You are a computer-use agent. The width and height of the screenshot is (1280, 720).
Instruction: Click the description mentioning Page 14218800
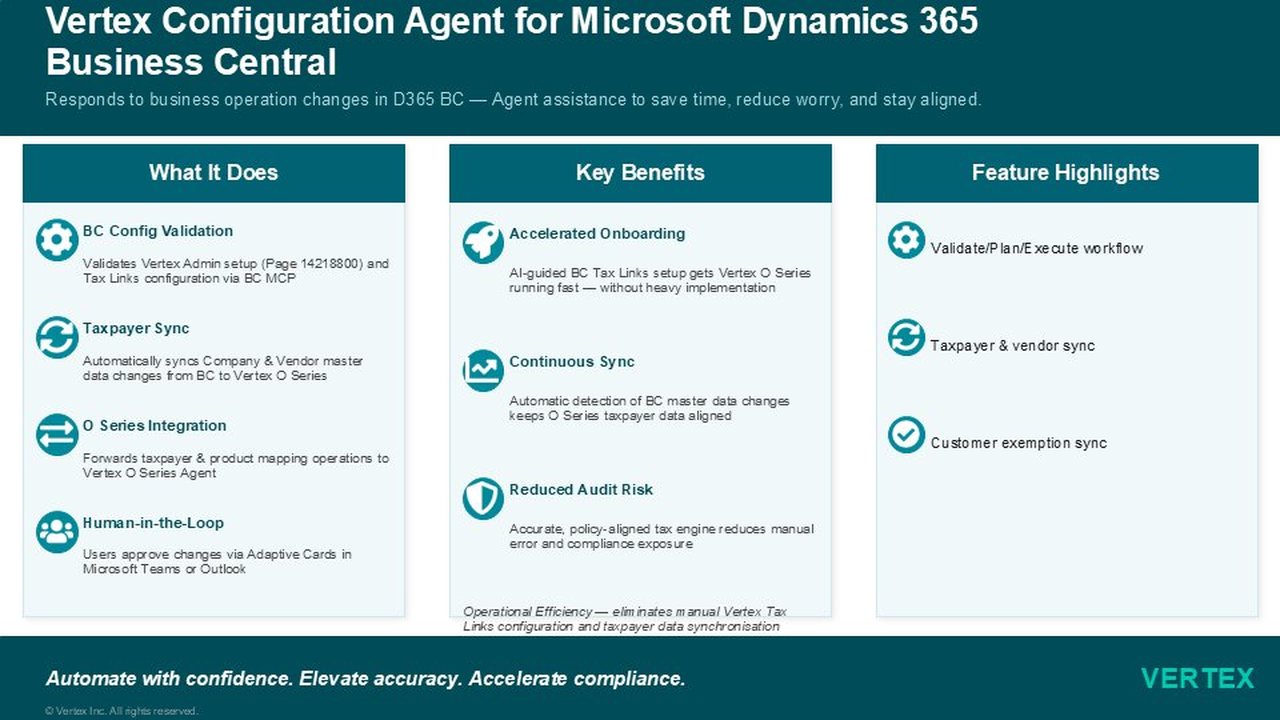(x=236, y=271)
